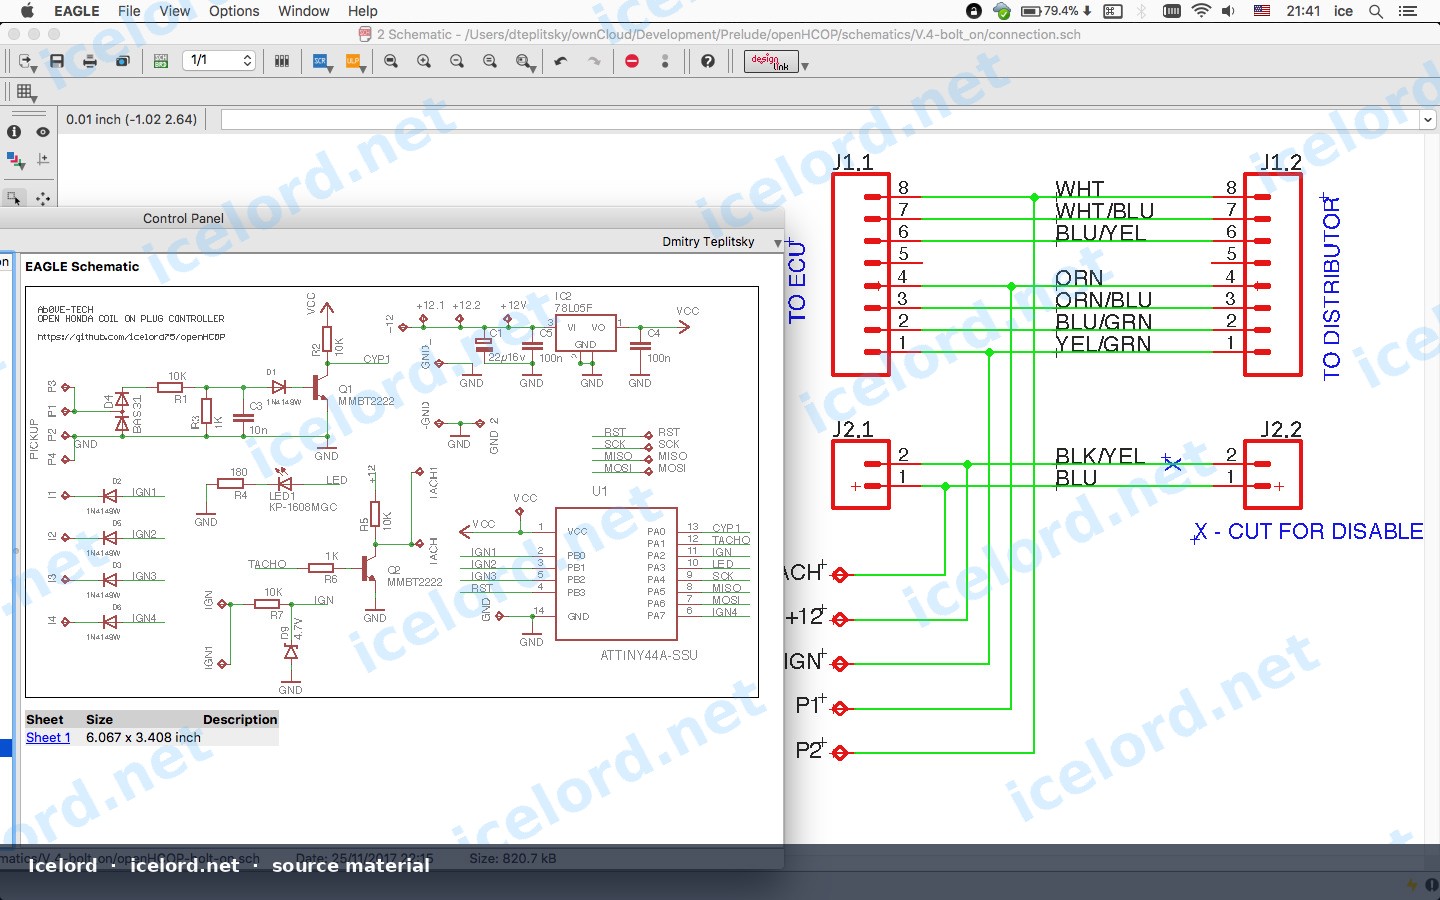Click the J1.2 connector label
This screenshot has height=900, width=1440.
[1281, 162]
